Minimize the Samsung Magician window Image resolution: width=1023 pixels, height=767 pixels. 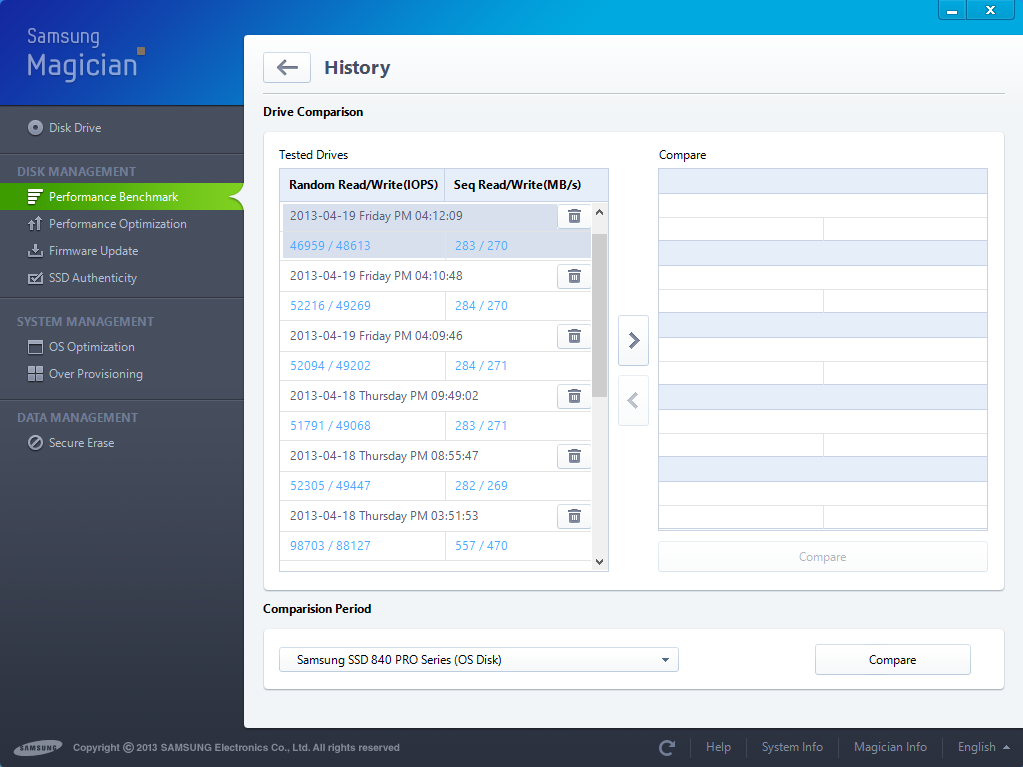pyautogui.click(x=952, y=10)
